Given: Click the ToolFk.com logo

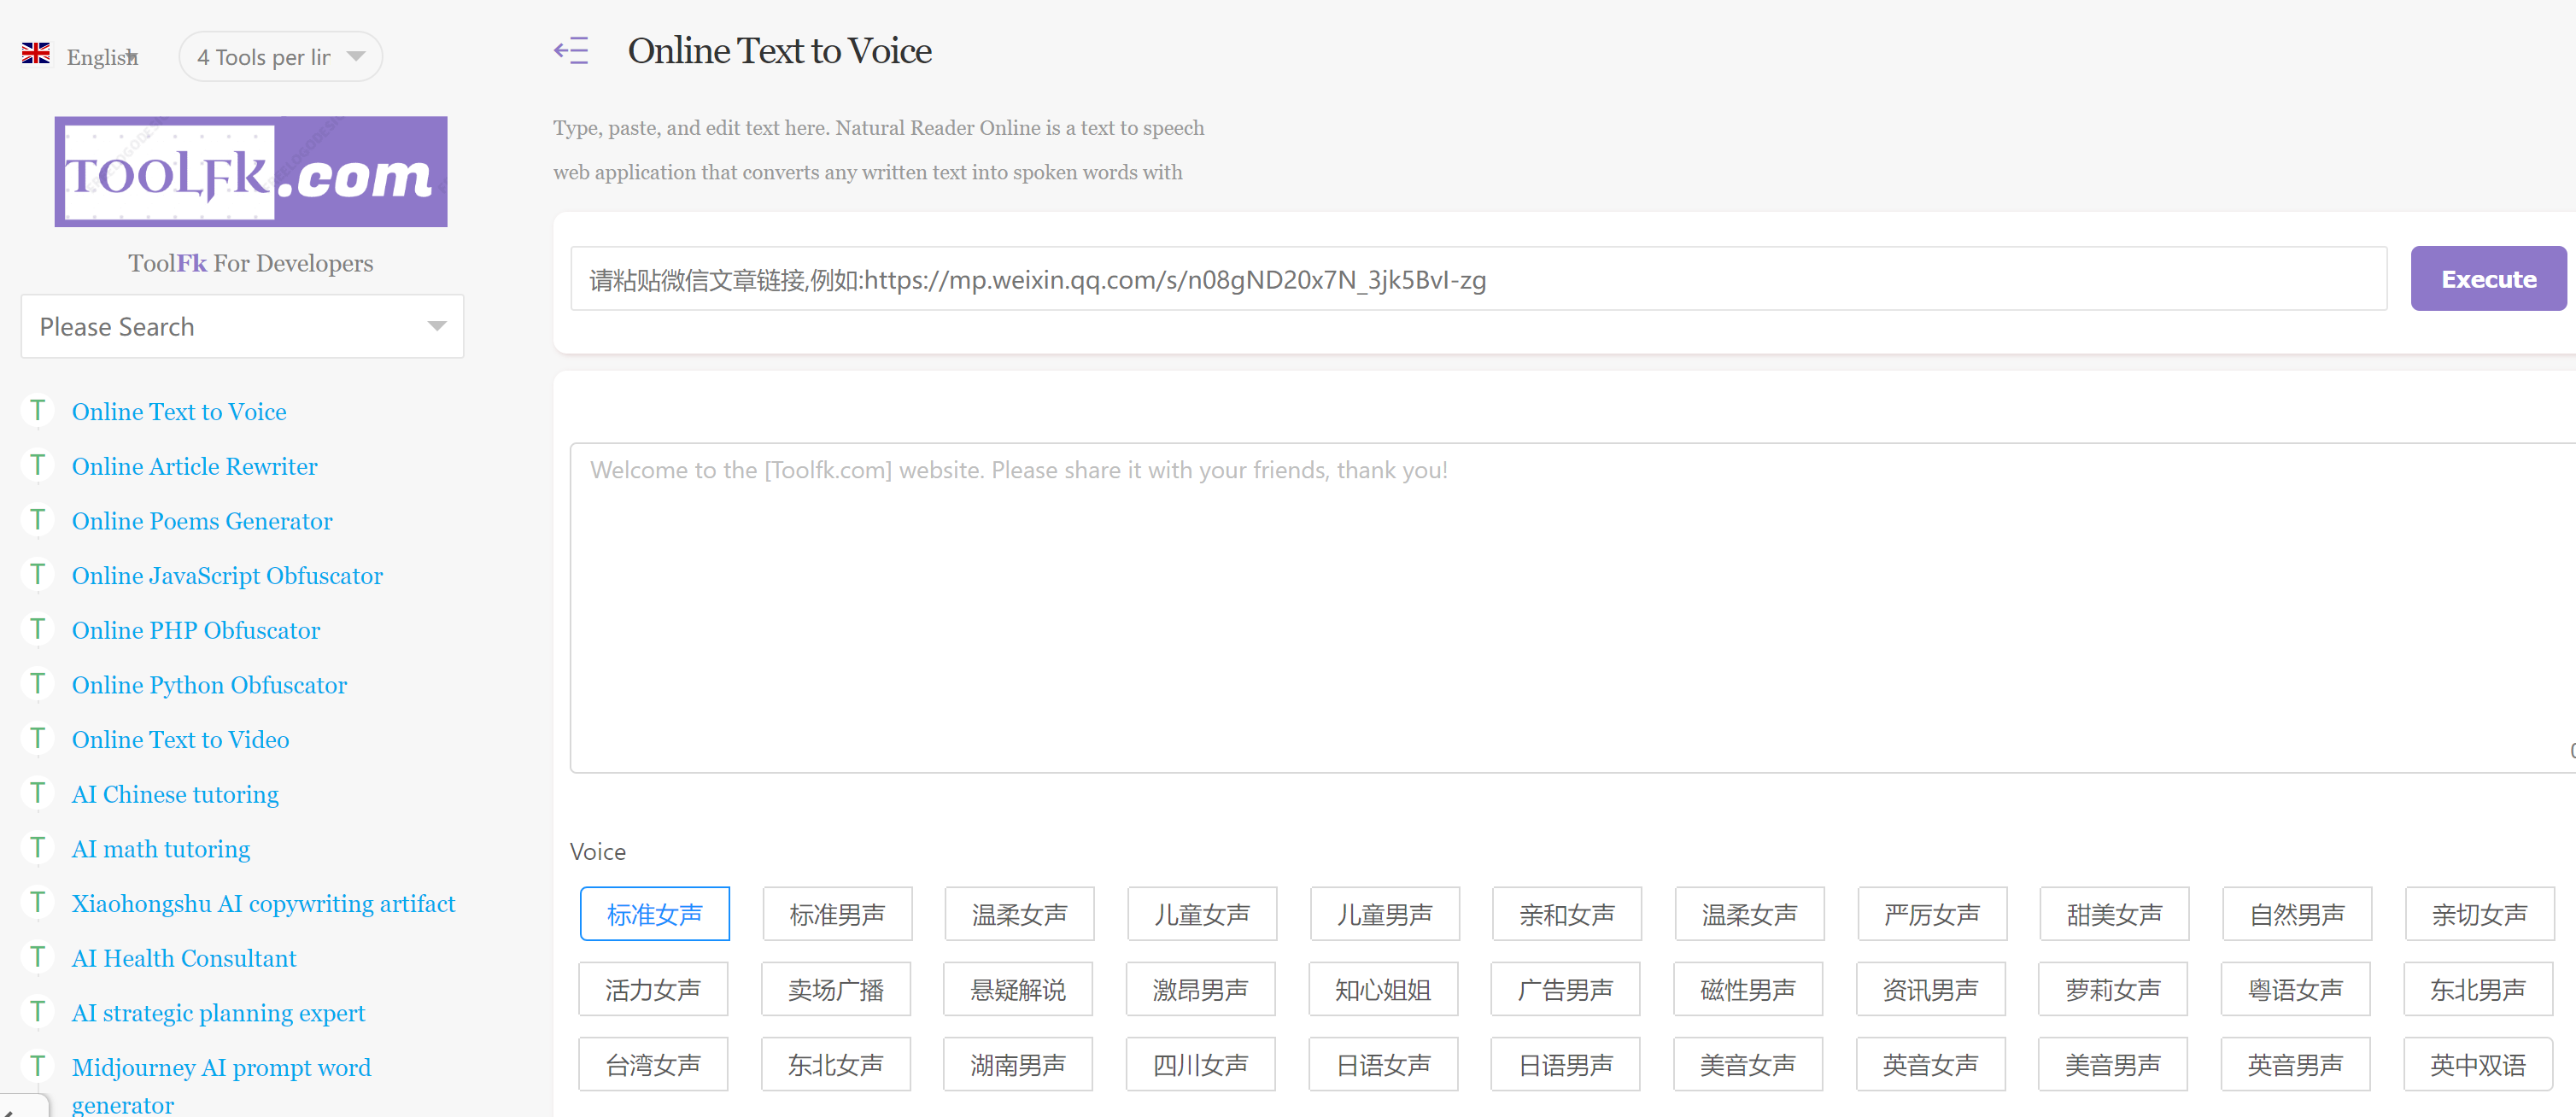Looking at the screenshot, I should point(250,171).
